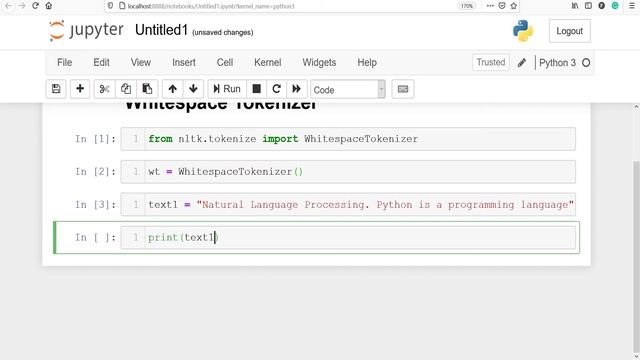Open the command palette keyboard icon
The height and width of the screenshot is (360, 640).
(x=403, y=89)
